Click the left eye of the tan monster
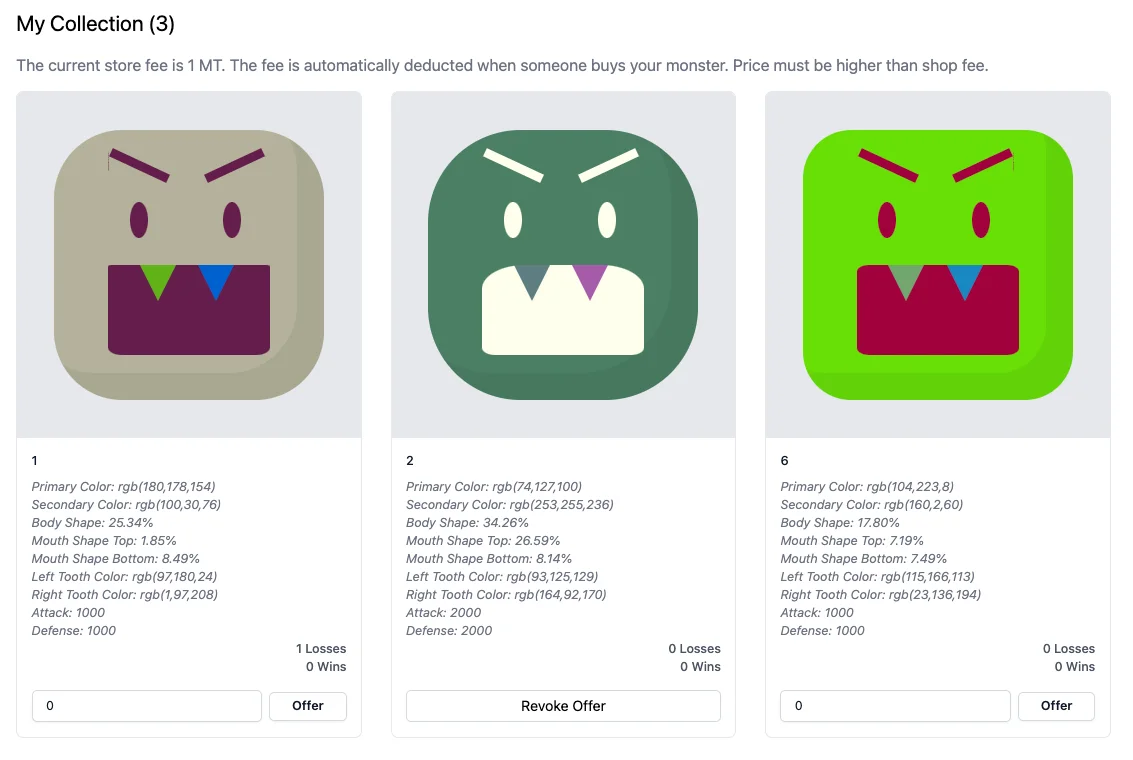The height and width of the screenshot is (760, 1133). click(x=139, y=219)
